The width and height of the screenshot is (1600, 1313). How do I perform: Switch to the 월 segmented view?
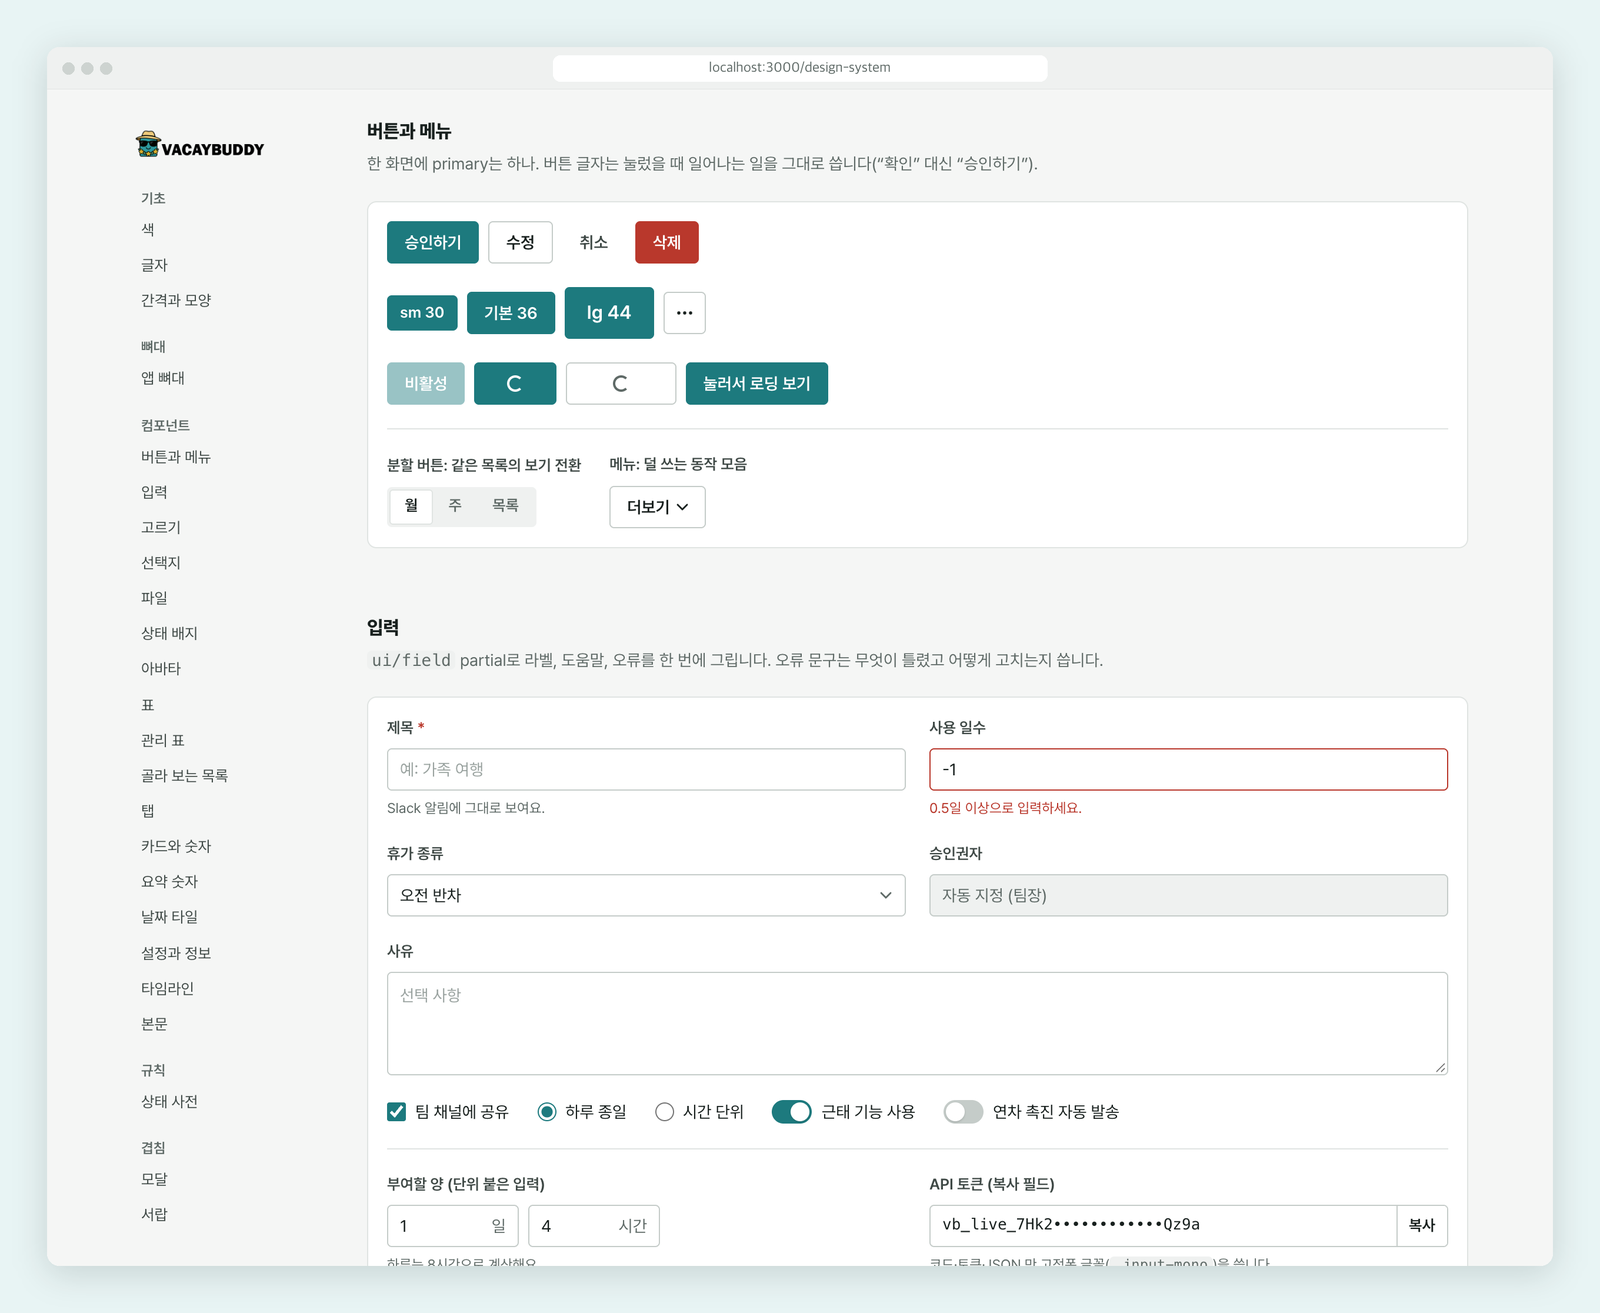[x=411, y=506]
